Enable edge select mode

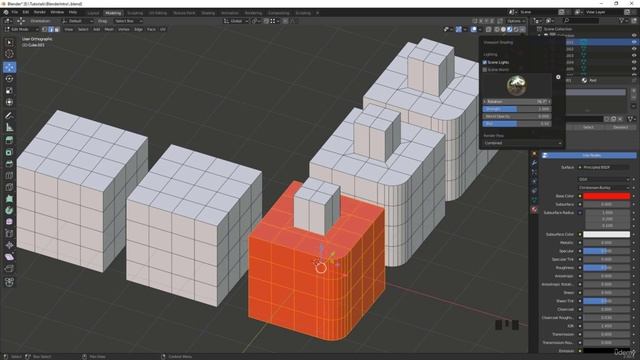coord(51,29)
